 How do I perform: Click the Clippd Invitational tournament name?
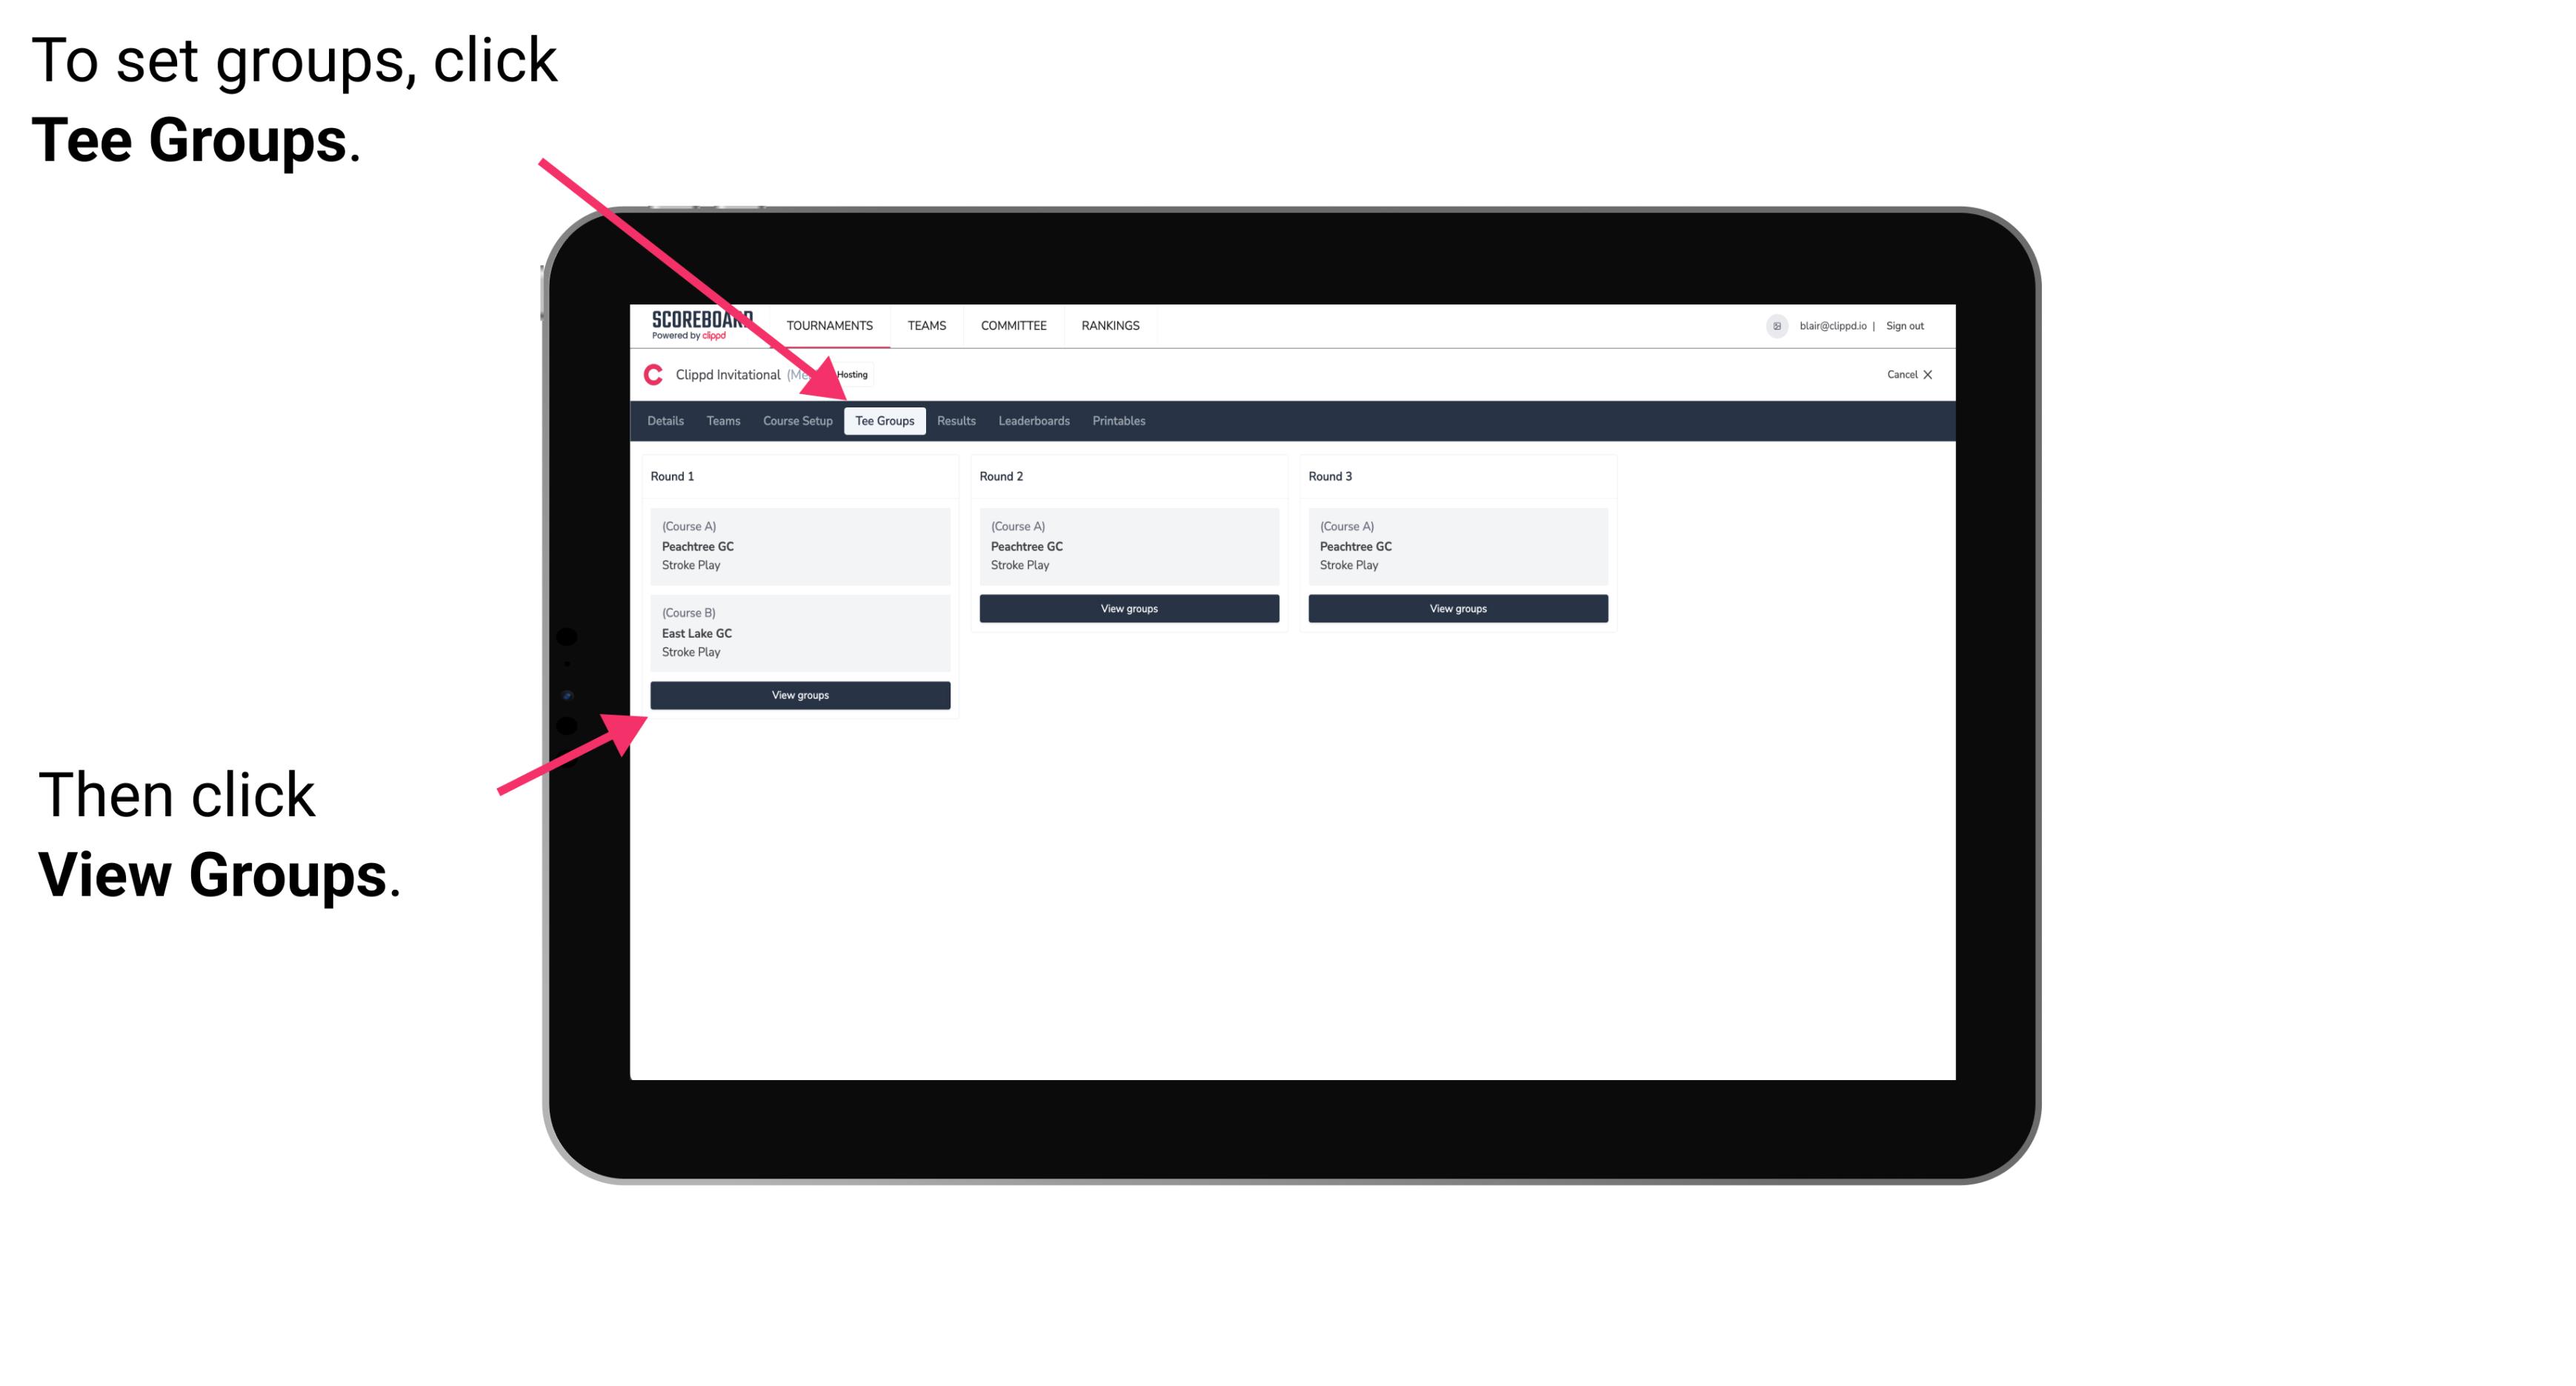767,374
